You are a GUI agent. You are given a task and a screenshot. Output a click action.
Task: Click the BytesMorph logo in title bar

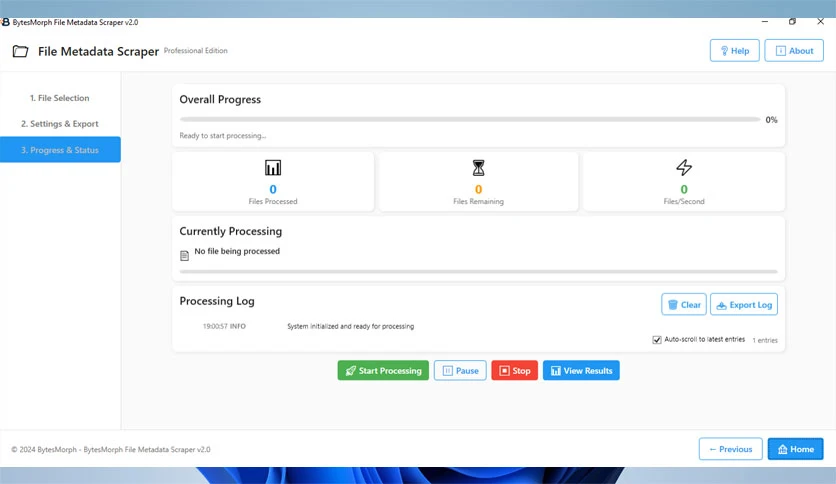point(5,22)
